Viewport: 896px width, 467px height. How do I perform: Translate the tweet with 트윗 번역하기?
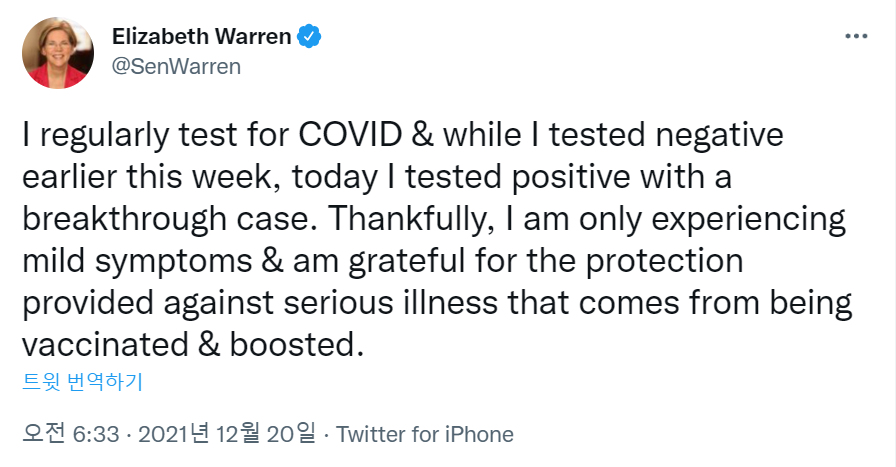pyautogui.click(x=83, y=381)
